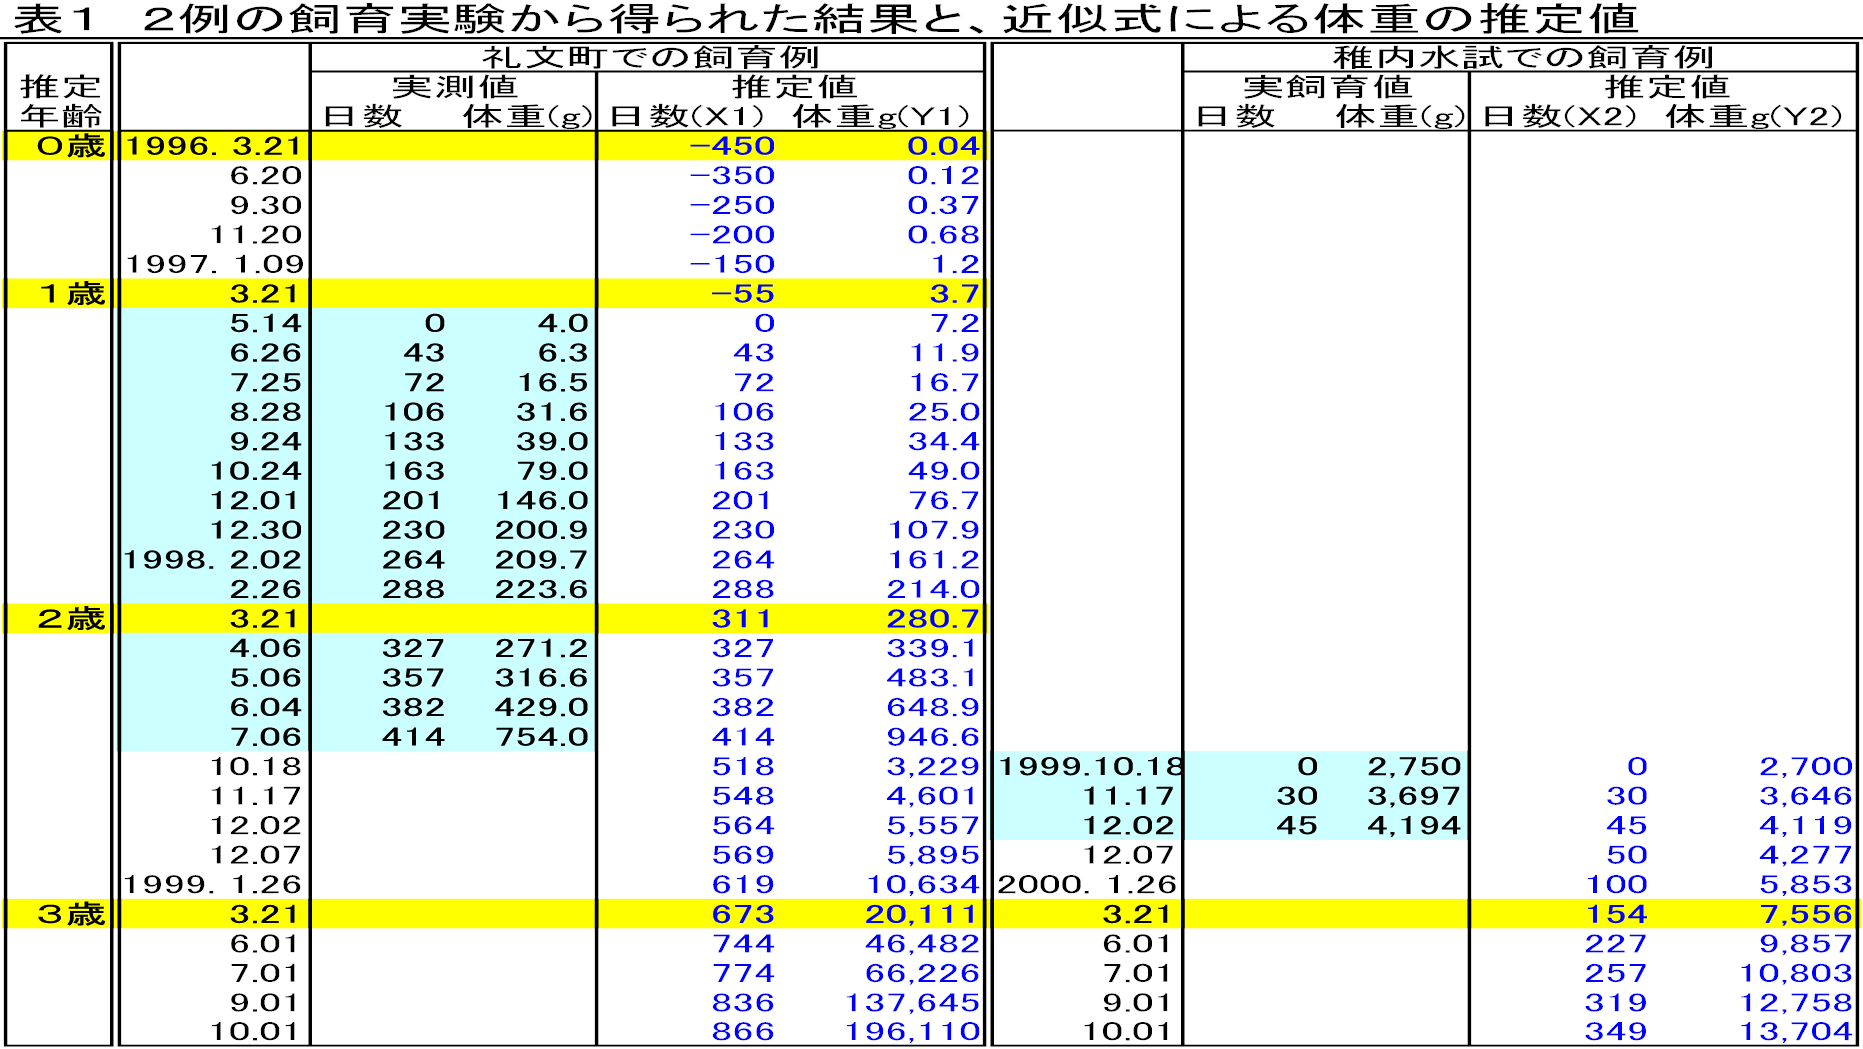Select the date cell 1996. 3.21
The width and height of the screenshot is (1863, 1049).
tap(213, 146)
